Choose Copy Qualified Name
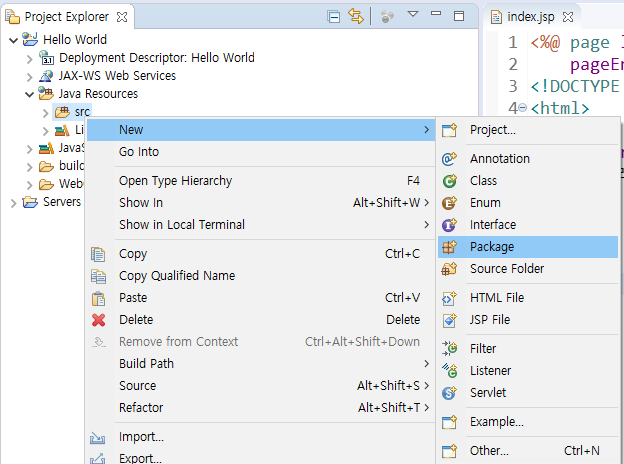This screenshot has height=464, width=624. click(261, 276)
